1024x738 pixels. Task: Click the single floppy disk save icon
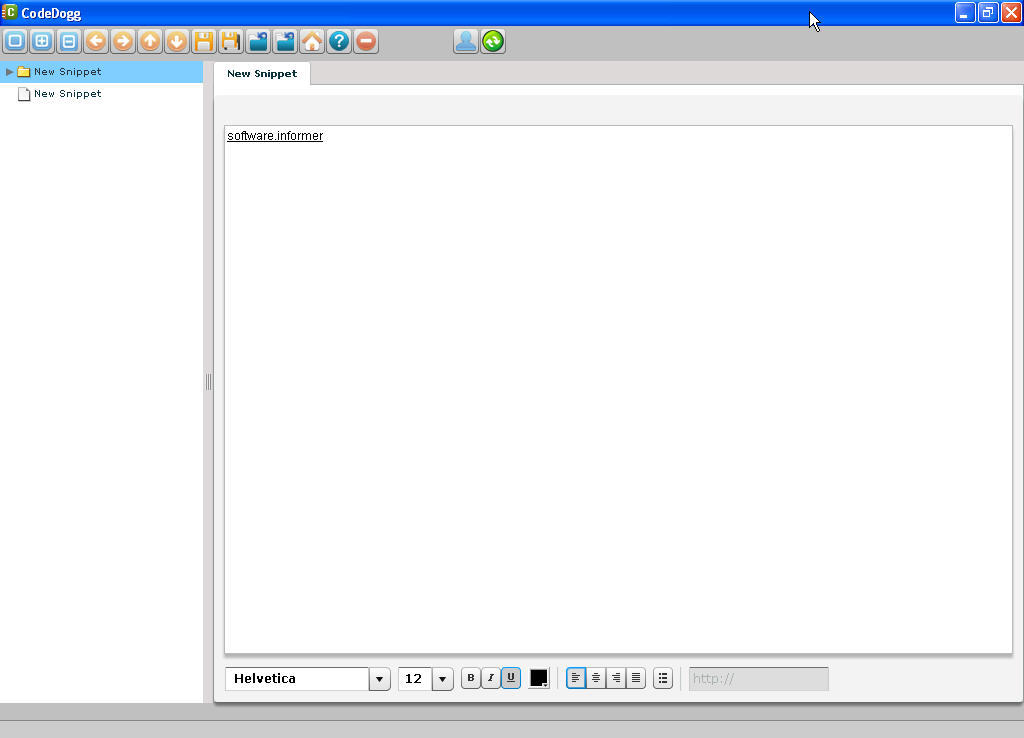[204, 42]
